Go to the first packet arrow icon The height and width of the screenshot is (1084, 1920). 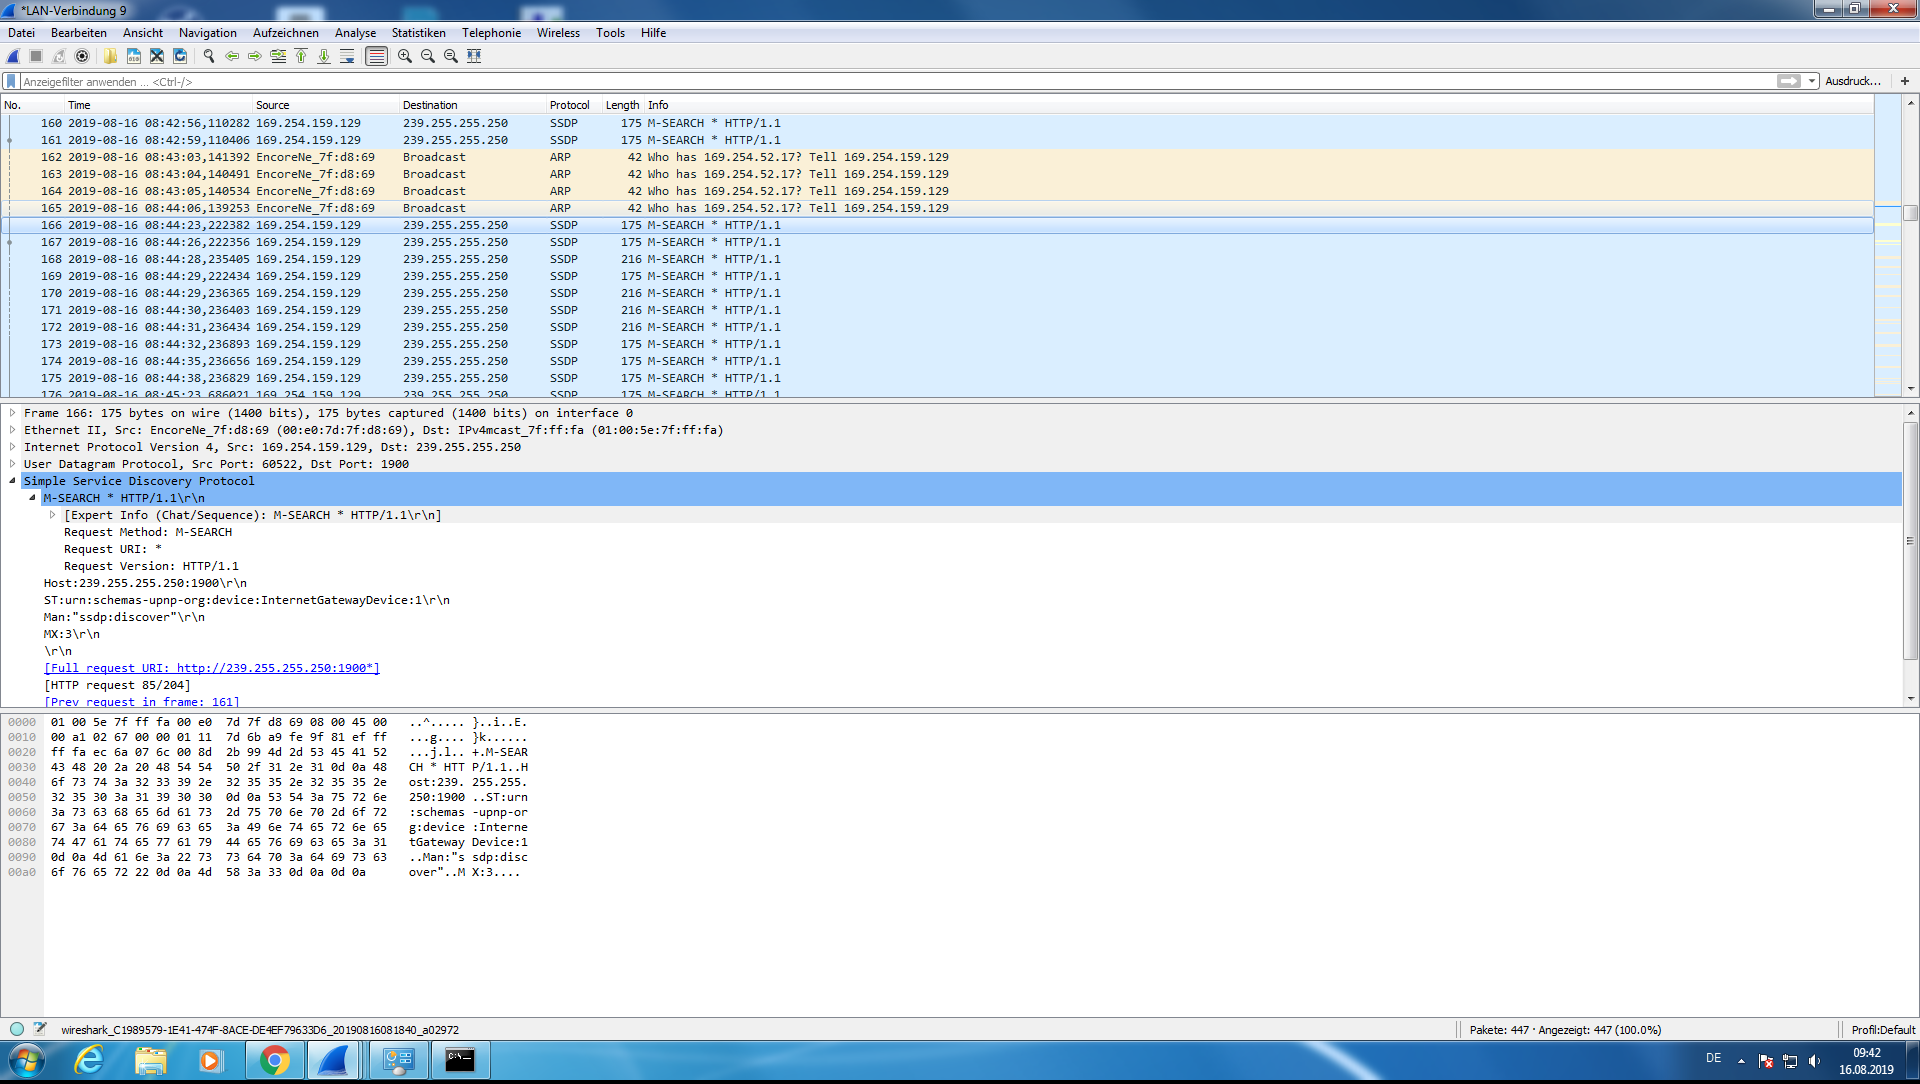pos(301,56)
